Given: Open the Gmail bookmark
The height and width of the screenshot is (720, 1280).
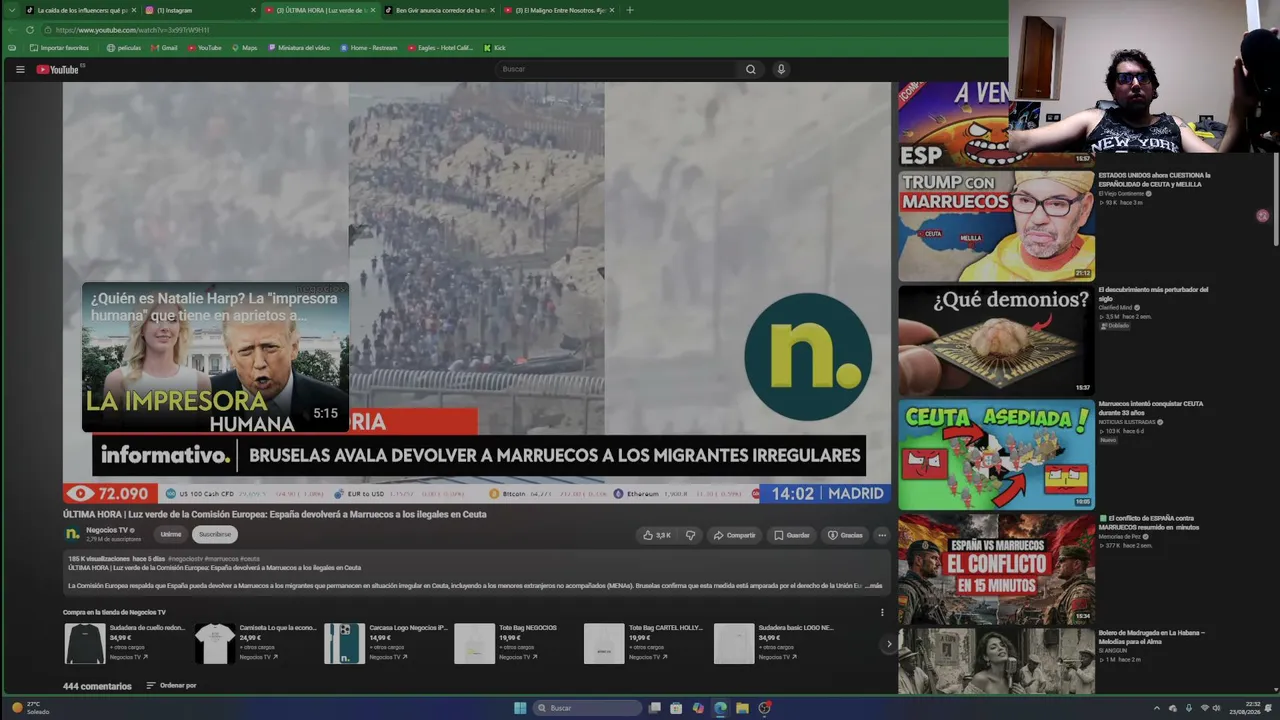Looking at the screenshot, I should tap(164, 48).
